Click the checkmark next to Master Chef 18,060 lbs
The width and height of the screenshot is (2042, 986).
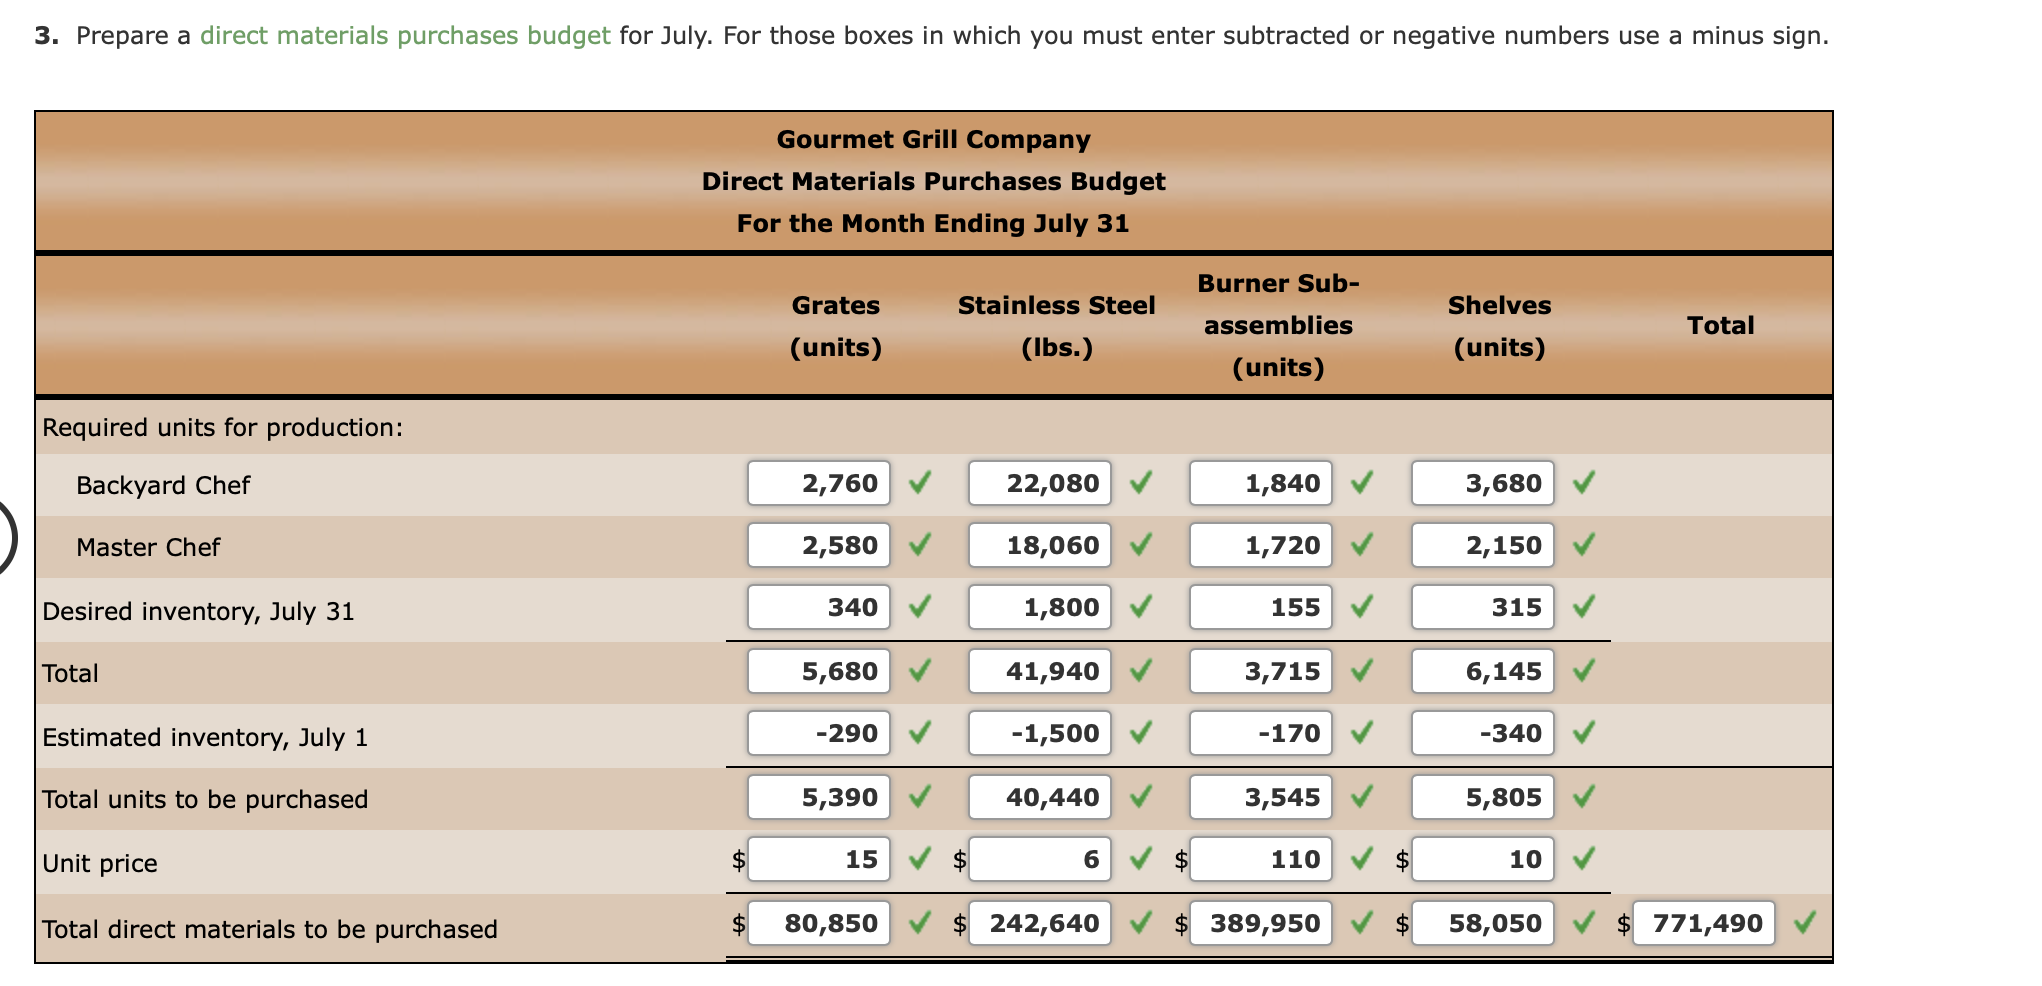[1140, 545]
